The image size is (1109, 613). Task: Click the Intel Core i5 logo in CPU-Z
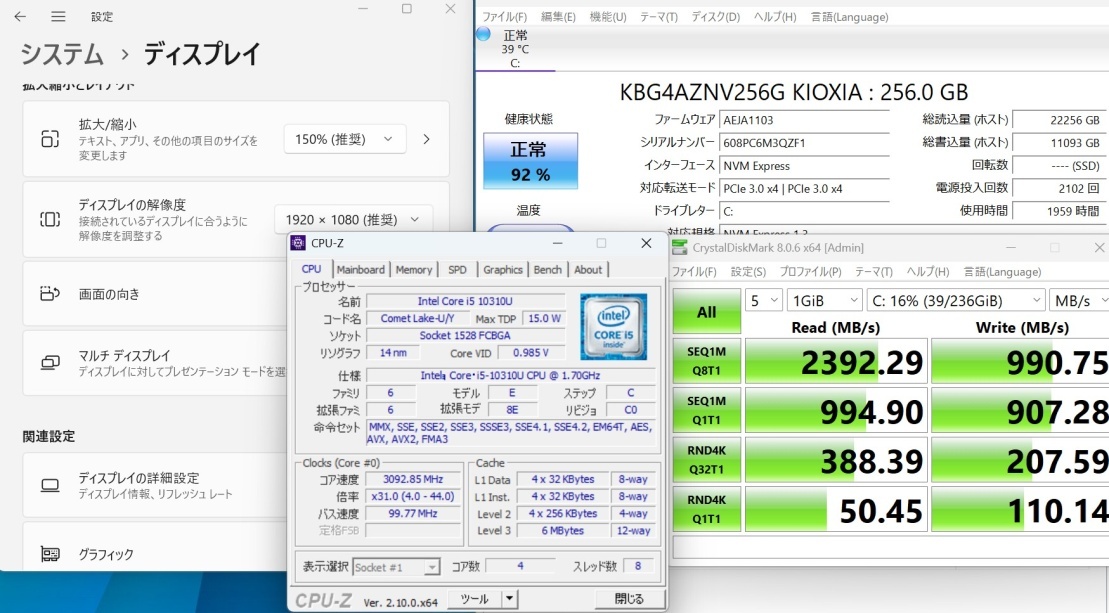613,327
